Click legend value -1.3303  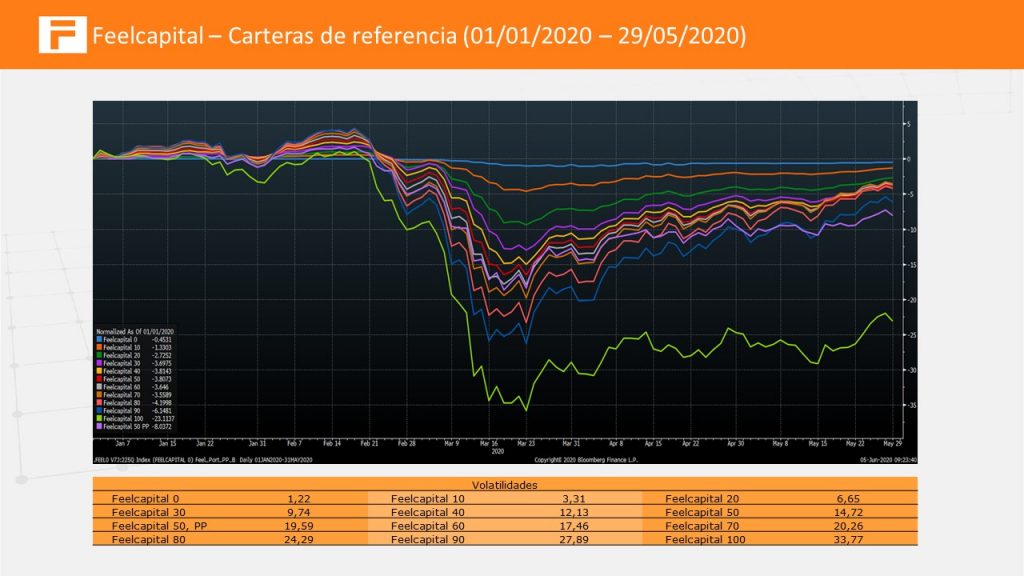pos(162,347)
